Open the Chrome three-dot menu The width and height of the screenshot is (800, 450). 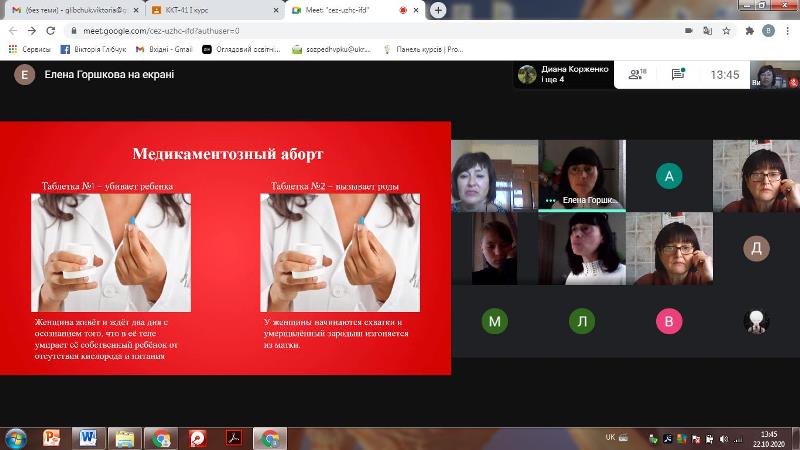pos(788,31)
